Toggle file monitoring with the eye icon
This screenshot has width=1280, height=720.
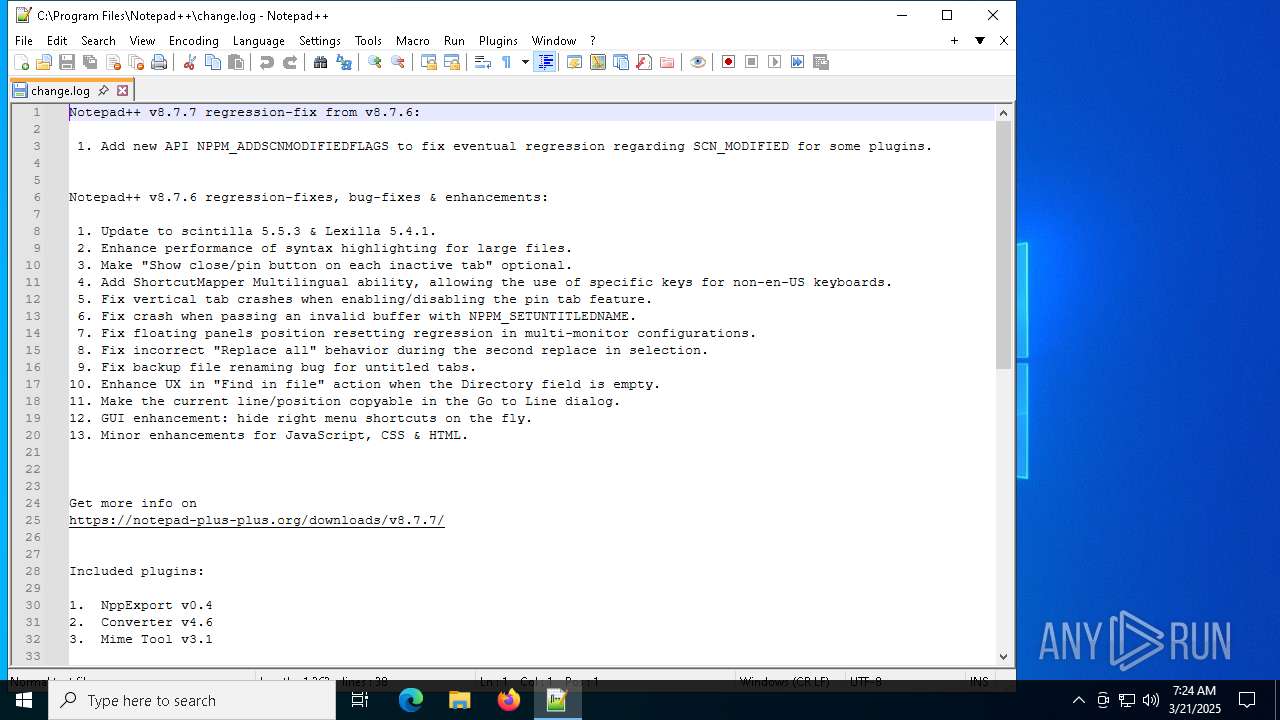[x=698, y=62]
